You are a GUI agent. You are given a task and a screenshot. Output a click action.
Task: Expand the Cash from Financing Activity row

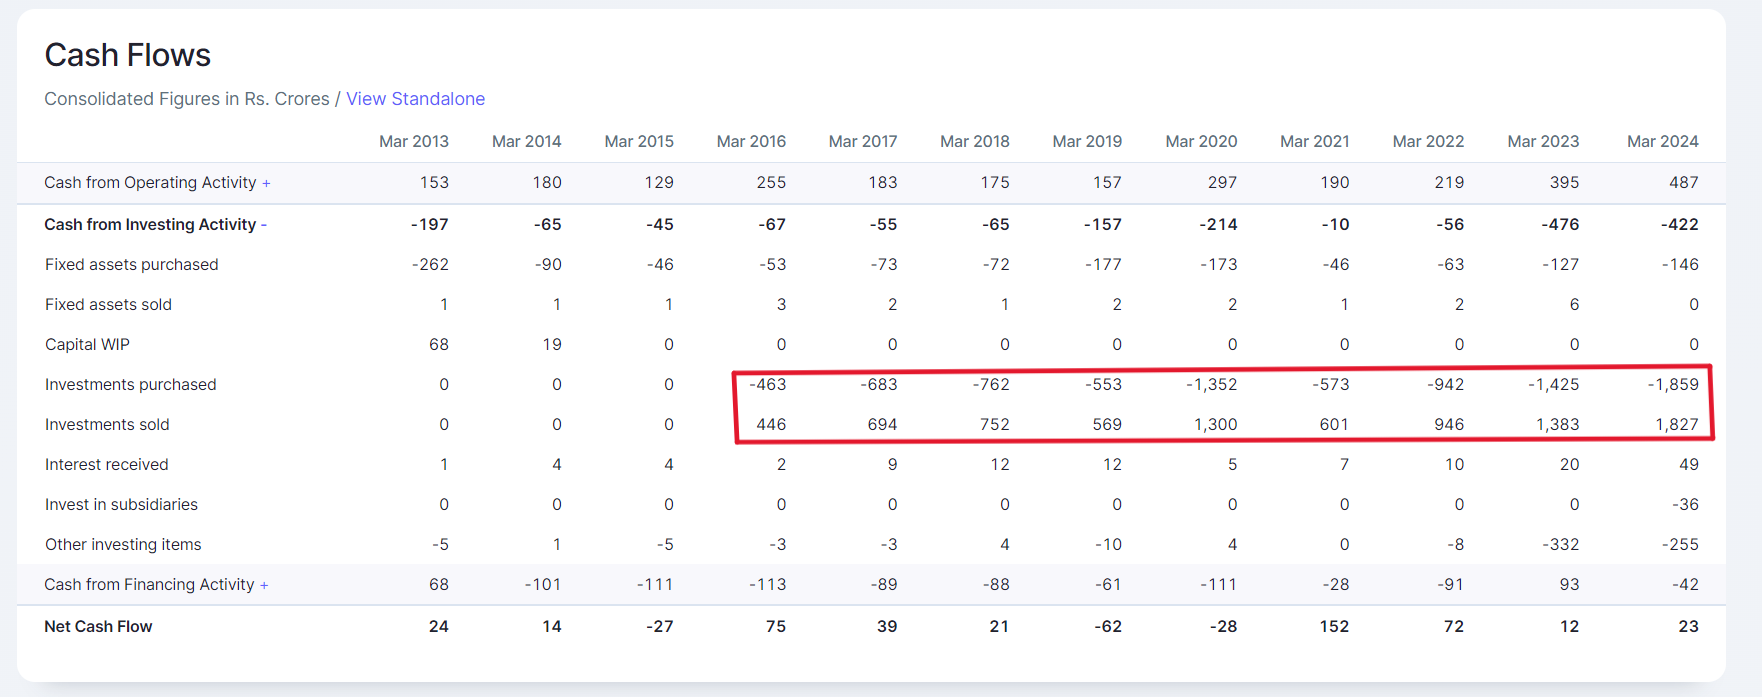point(156,585)
